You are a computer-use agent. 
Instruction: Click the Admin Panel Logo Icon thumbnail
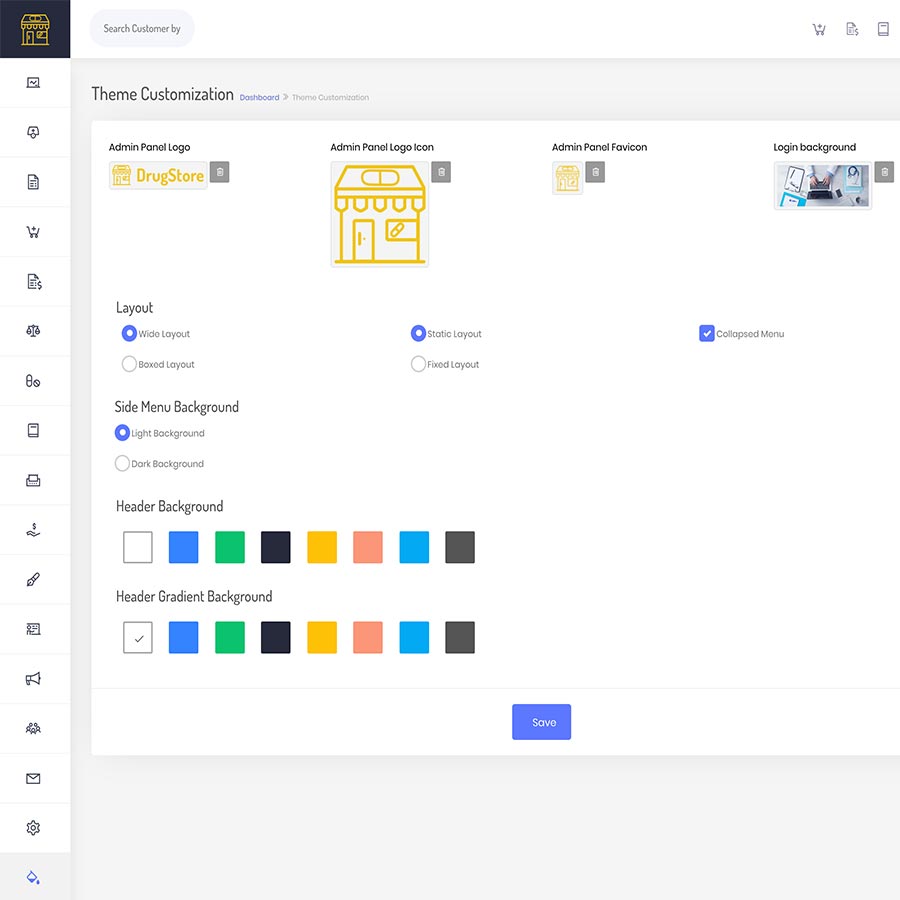379,214
